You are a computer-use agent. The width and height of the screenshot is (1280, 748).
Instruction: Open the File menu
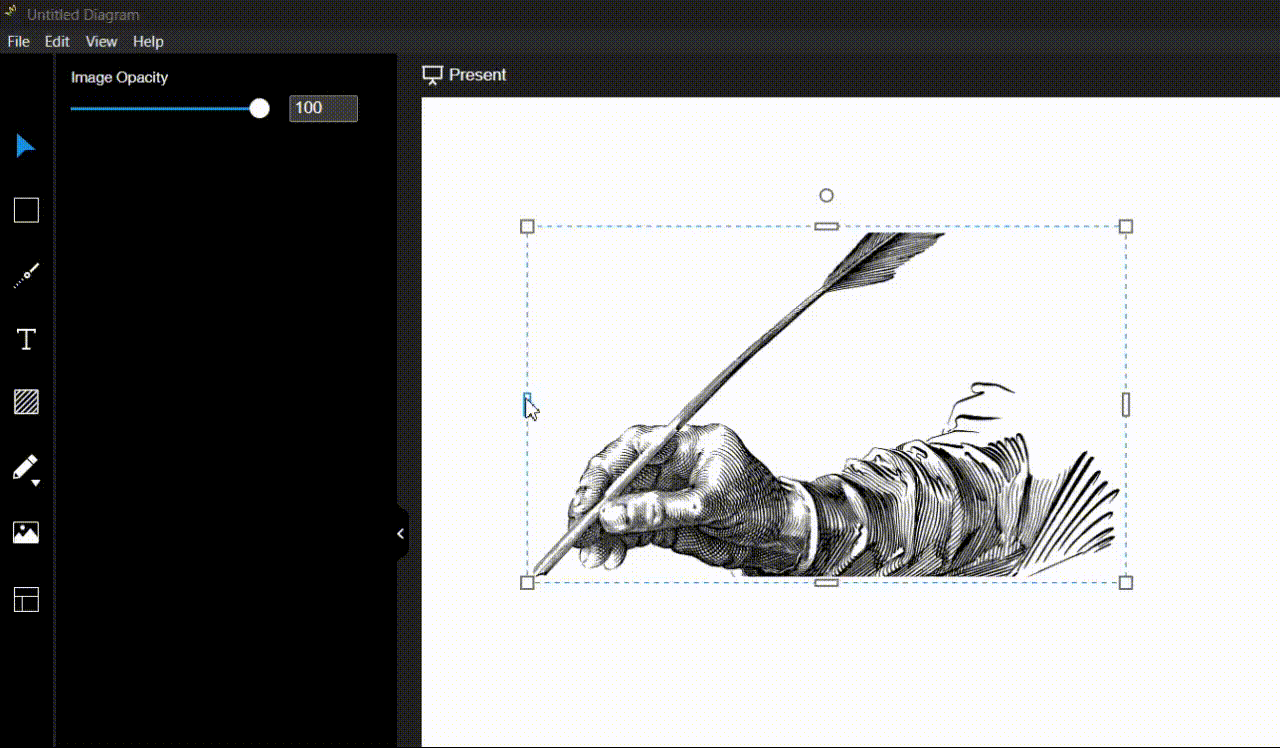(18, 41)
